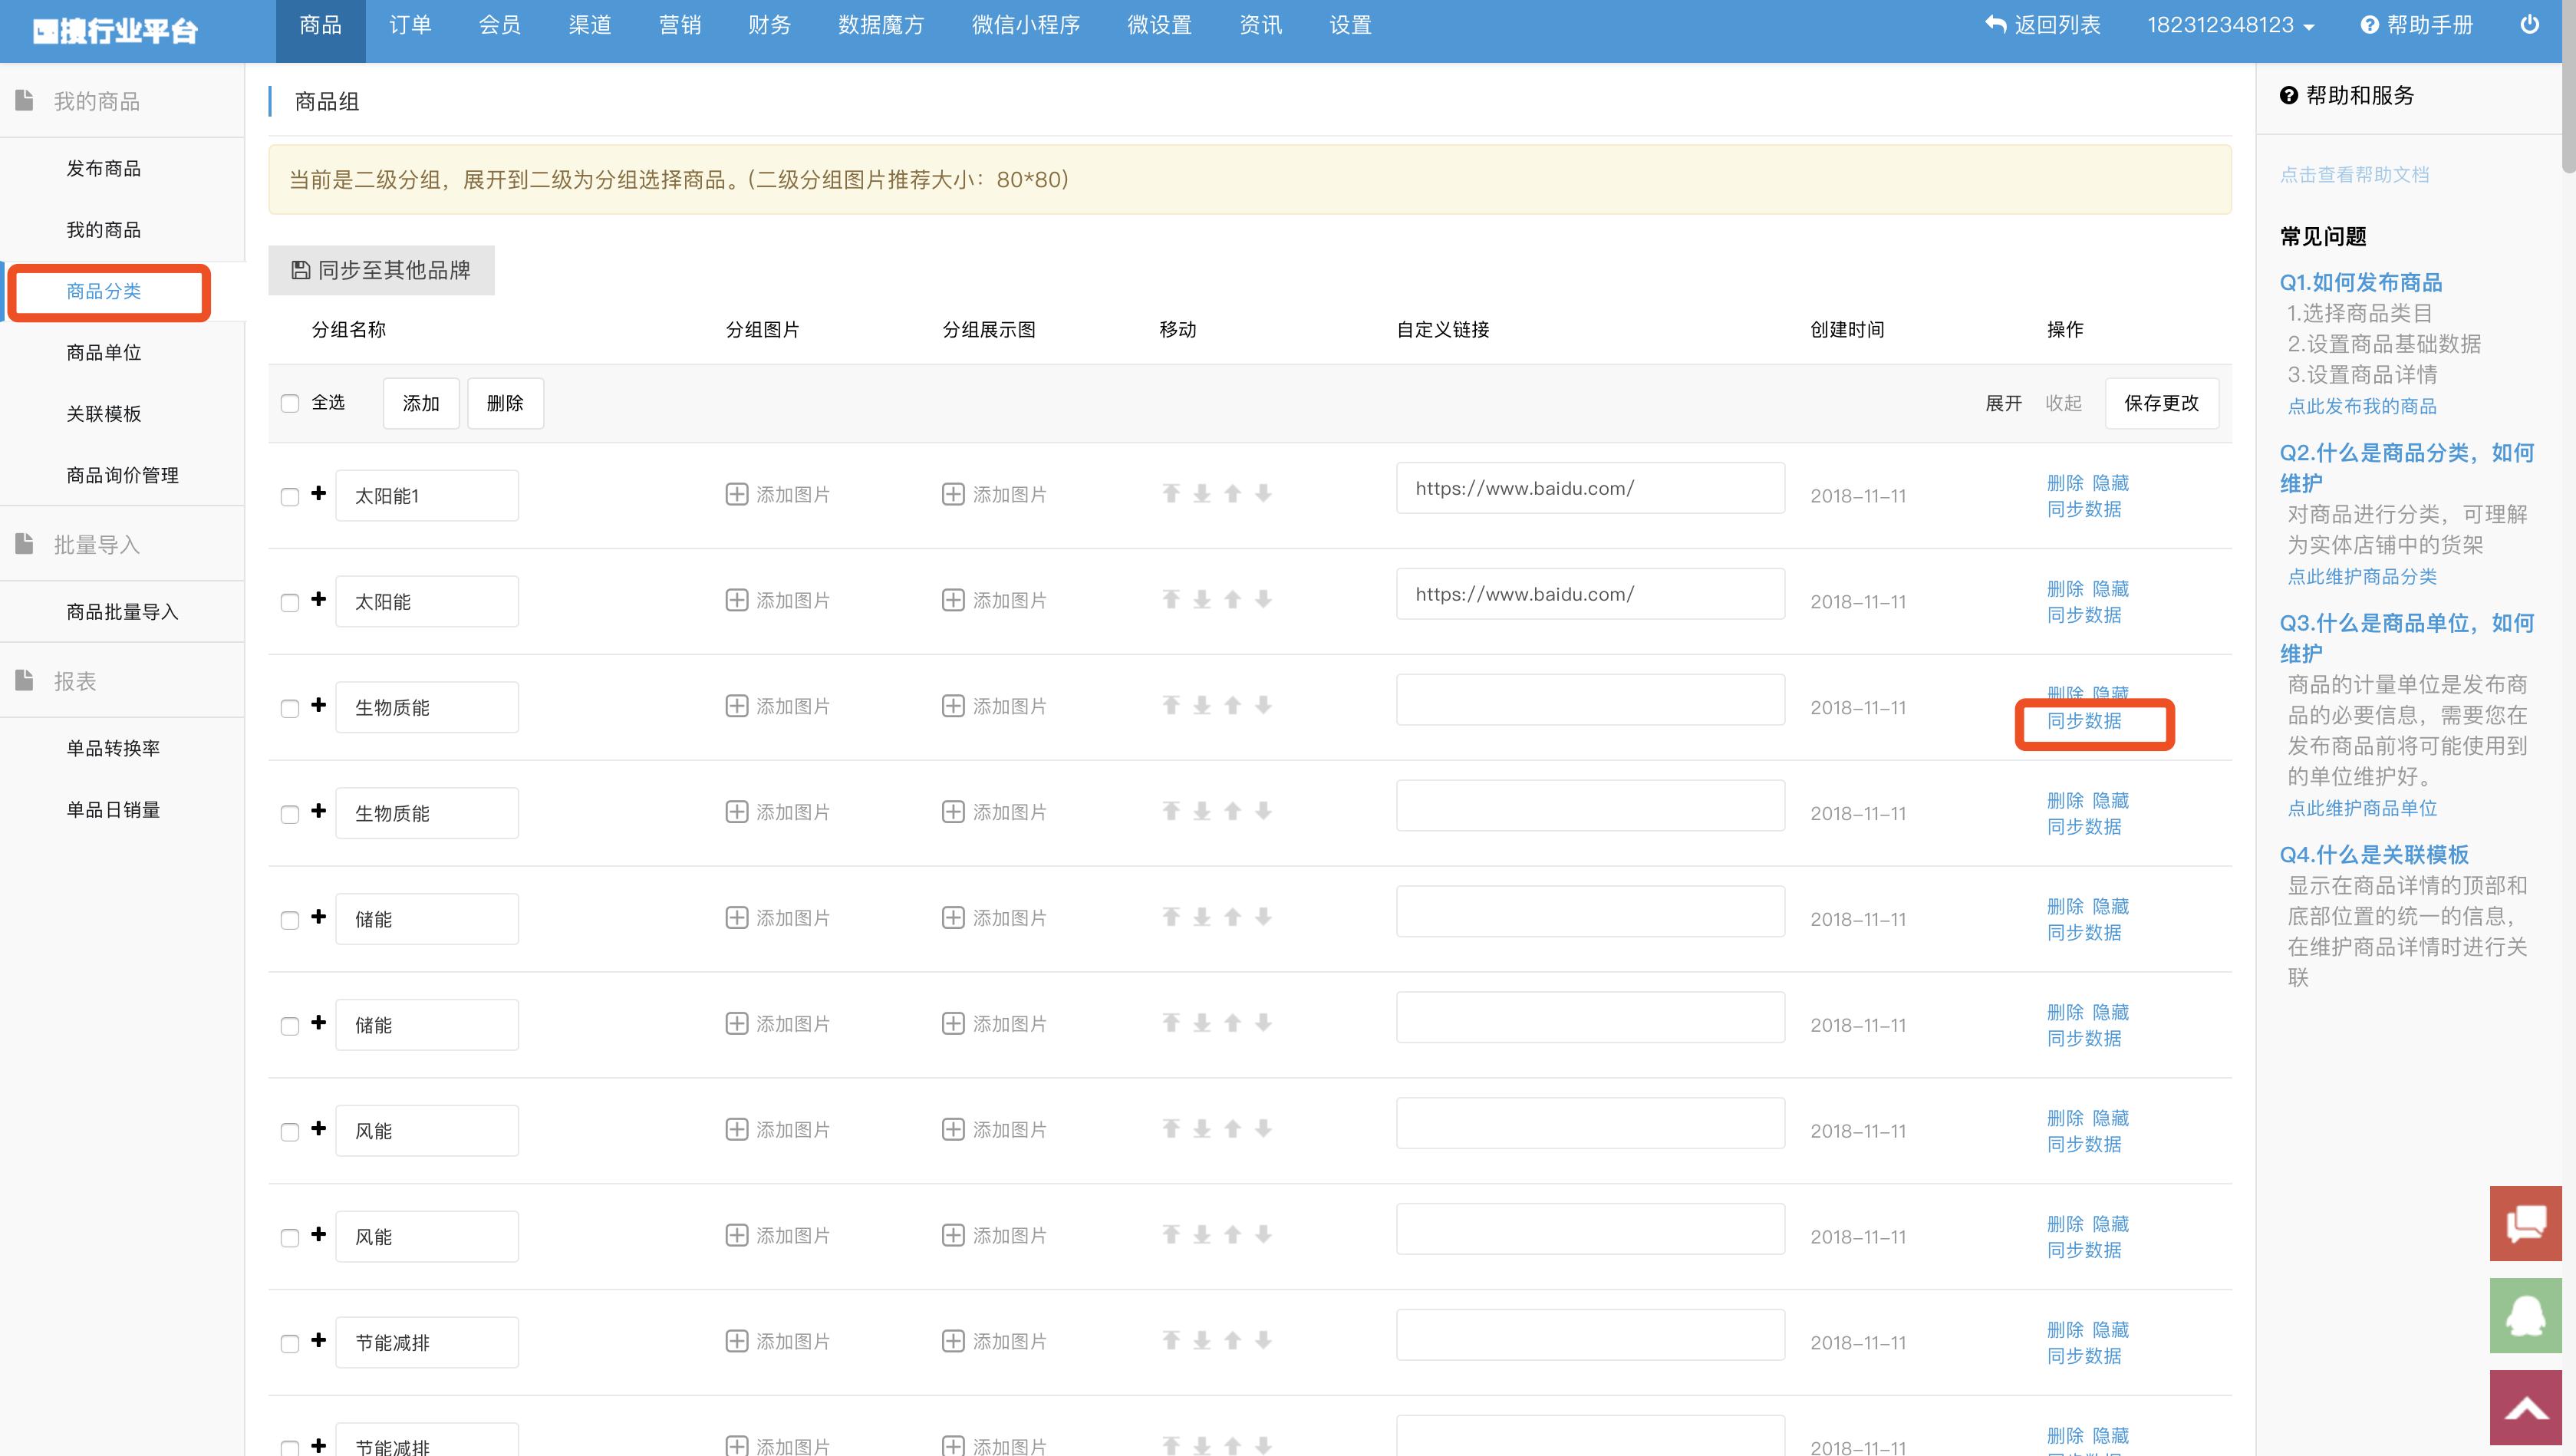Screen dimensions: 2576x1456
Task: Click 同步数据 for 太阳能1
Action: [x=2084, y=509]
